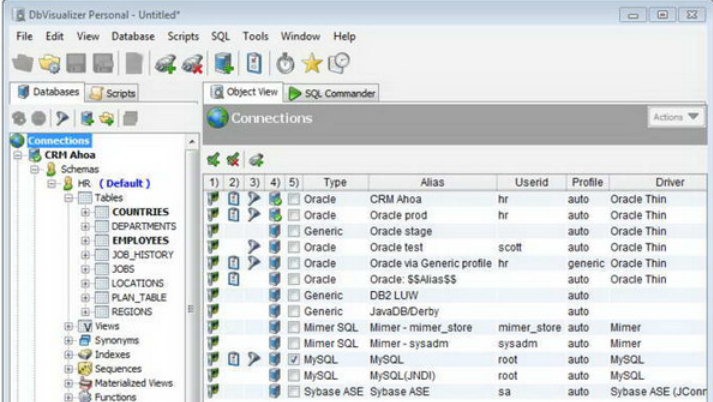Viewport: 713px width, 402px height.
Task: Tick checkbox in Oracle stage row
Action: 294,231
